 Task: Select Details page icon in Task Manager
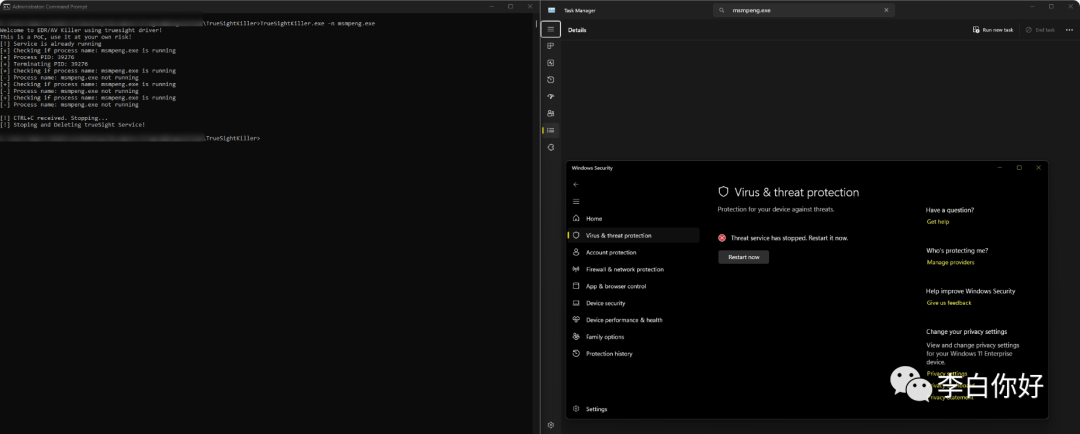tap(550, 130)
